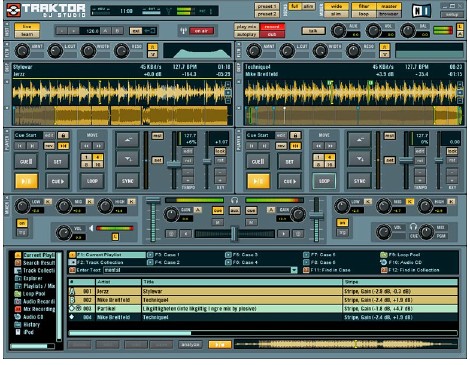Click F11 Find in Case
470x365 pixels.
(x=327, y=270)
